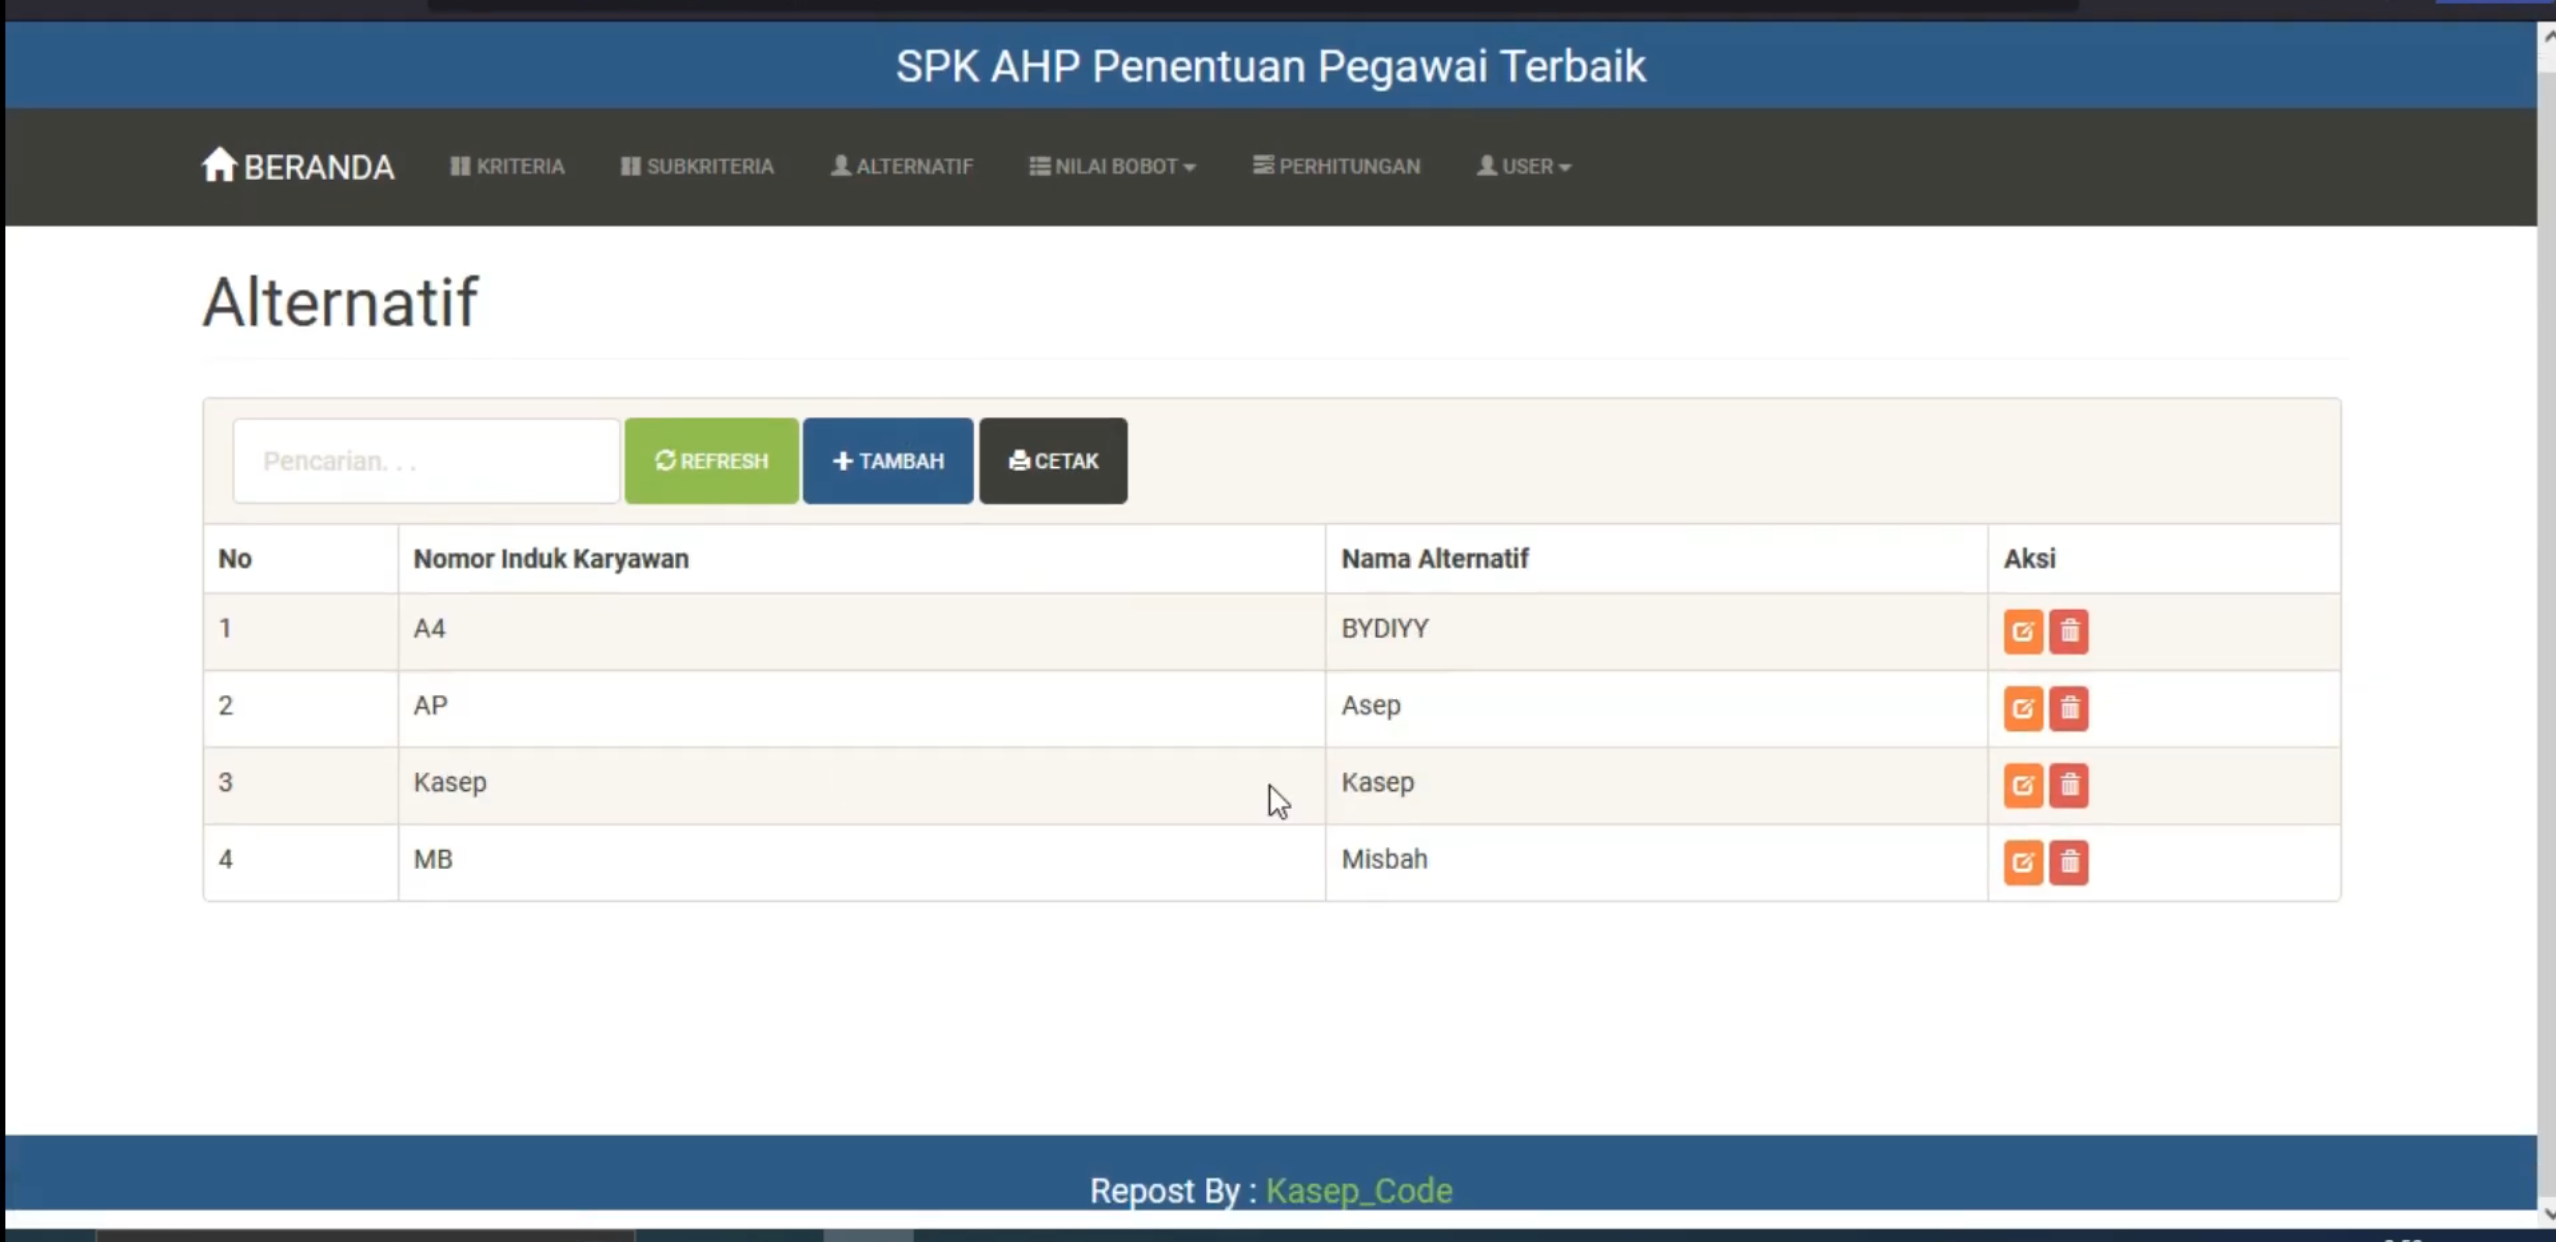Click the 'Alternatif' page heading
The height and width of the screenshot is (1242, 2556).
(x=340, y=302)
